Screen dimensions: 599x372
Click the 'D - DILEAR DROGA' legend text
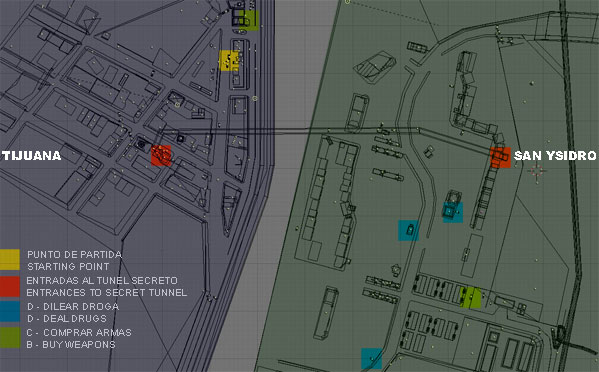(x=73, y=306)
